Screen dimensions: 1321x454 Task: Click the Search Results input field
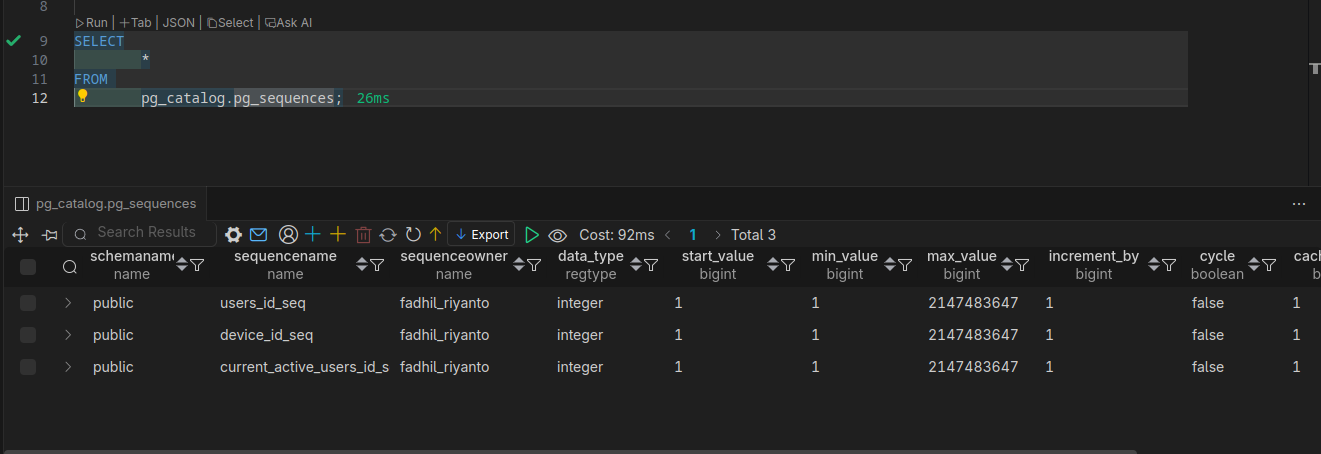(x=146, y=232)
